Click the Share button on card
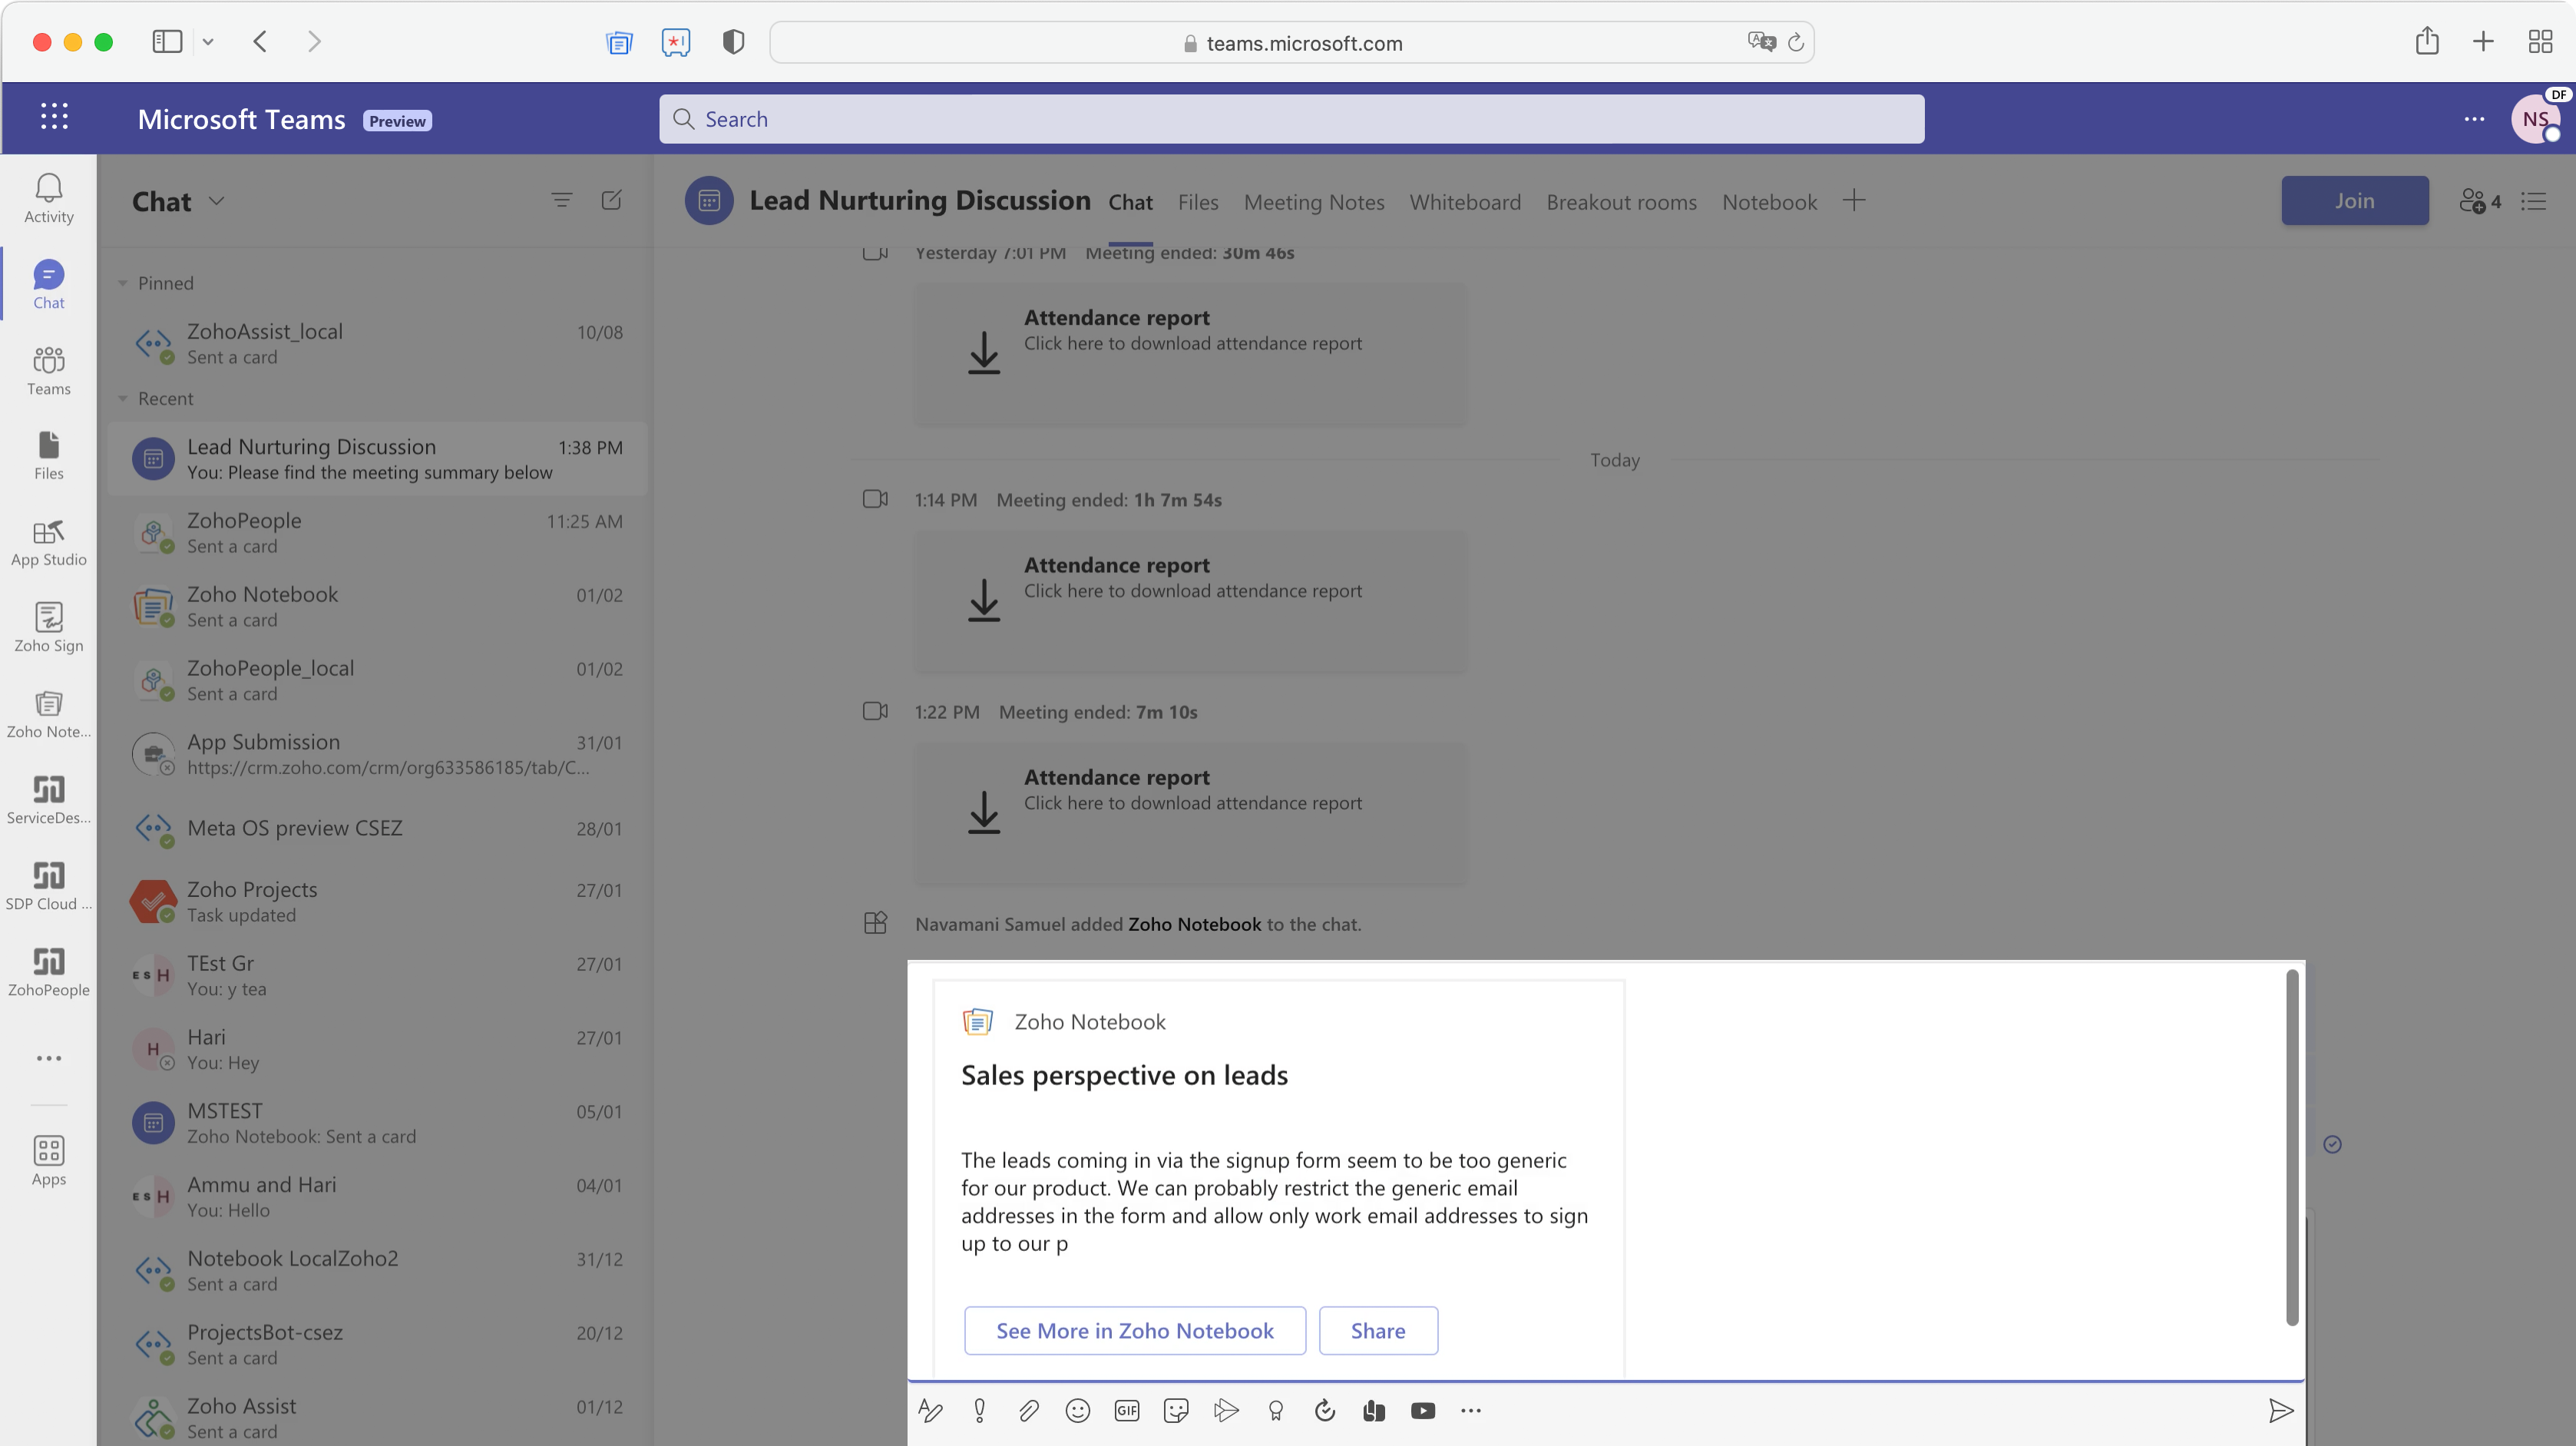The width and height of the screenshot is (2576, 1446). (x=1377, y=1330)
